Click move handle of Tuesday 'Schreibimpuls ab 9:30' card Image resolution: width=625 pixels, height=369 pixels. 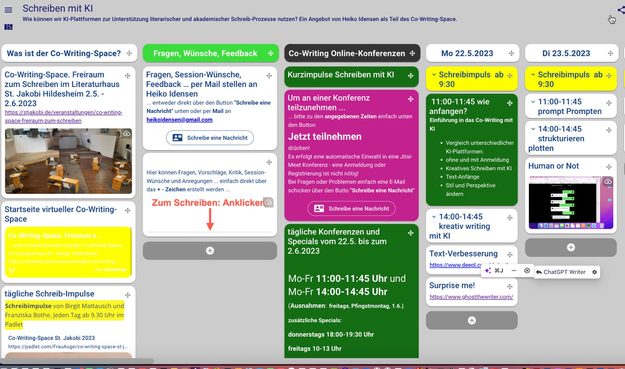(x=609, y=76)
